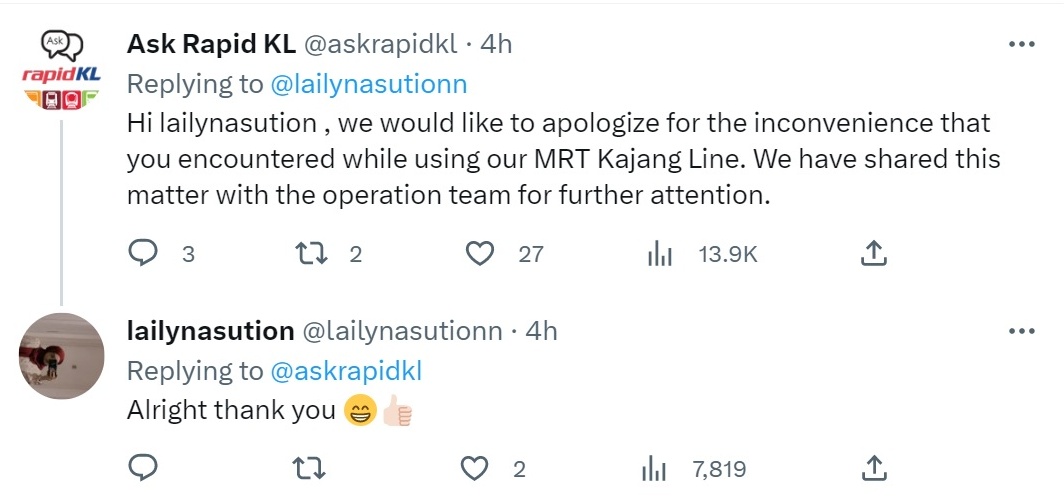The height and width of the screenshot is (501, 1064).
Task: Share the Ask Rapid KL tweet
Action: (873, 254)
